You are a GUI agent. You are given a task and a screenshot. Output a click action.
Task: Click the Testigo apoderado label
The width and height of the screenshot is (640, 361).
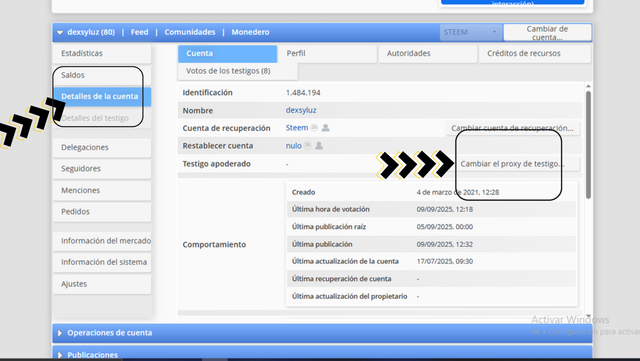pyautogui.click(x=217, y=164)
